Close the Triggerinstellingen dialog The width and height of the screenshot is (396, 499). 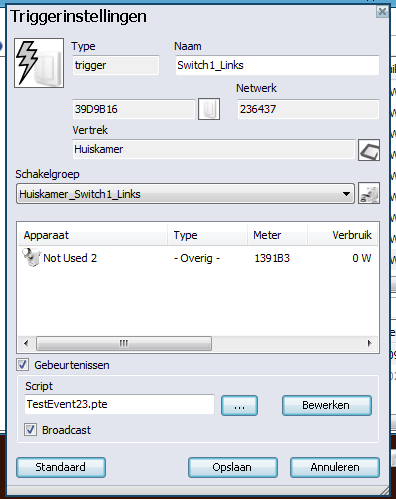coord(382,12)
